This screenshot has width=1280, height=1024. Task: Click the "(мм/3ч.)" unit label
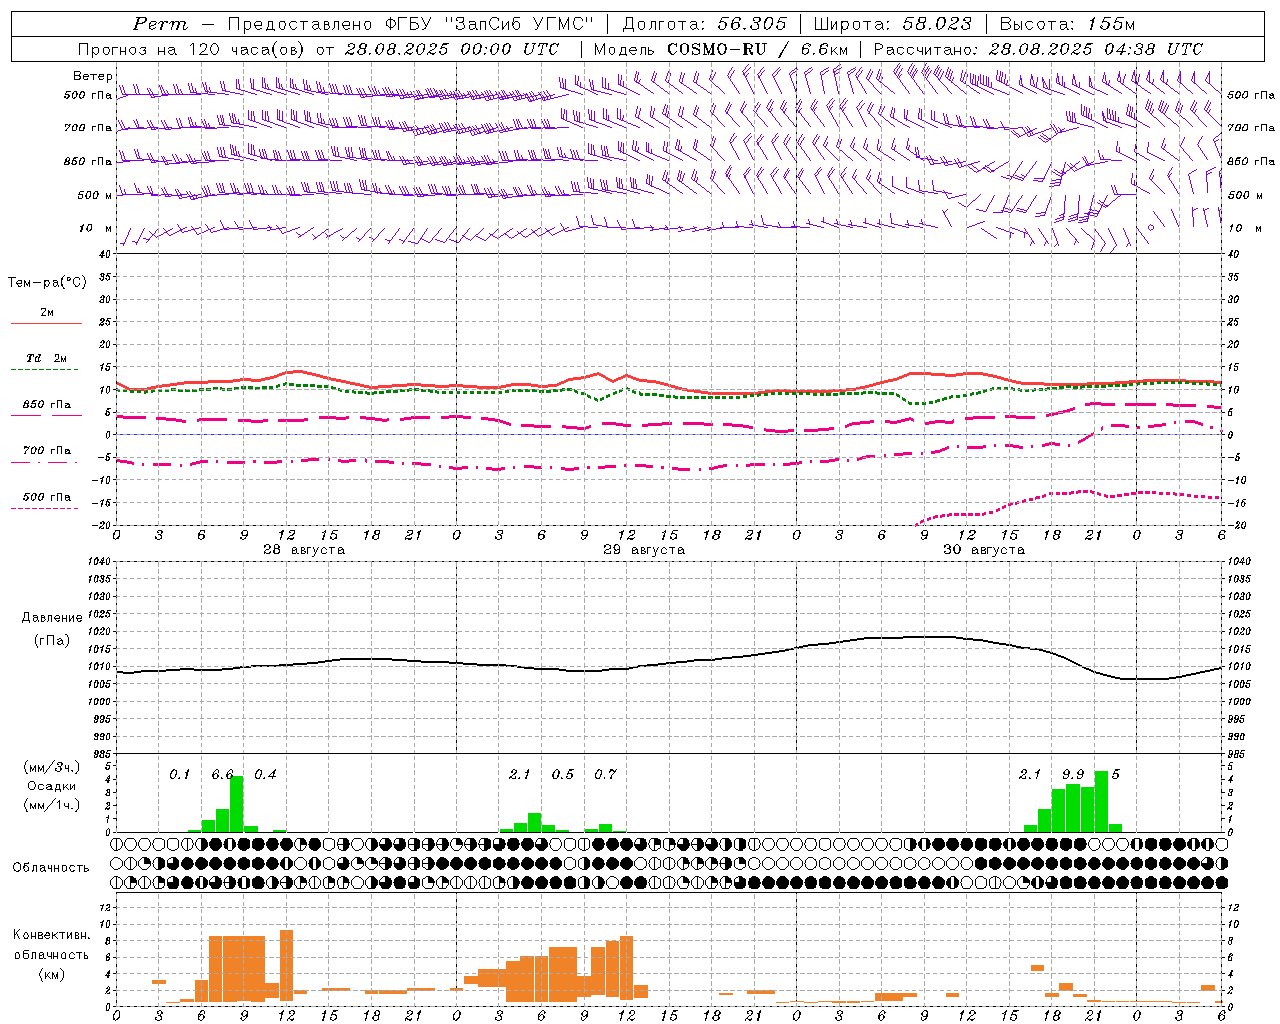click(52, 767)
